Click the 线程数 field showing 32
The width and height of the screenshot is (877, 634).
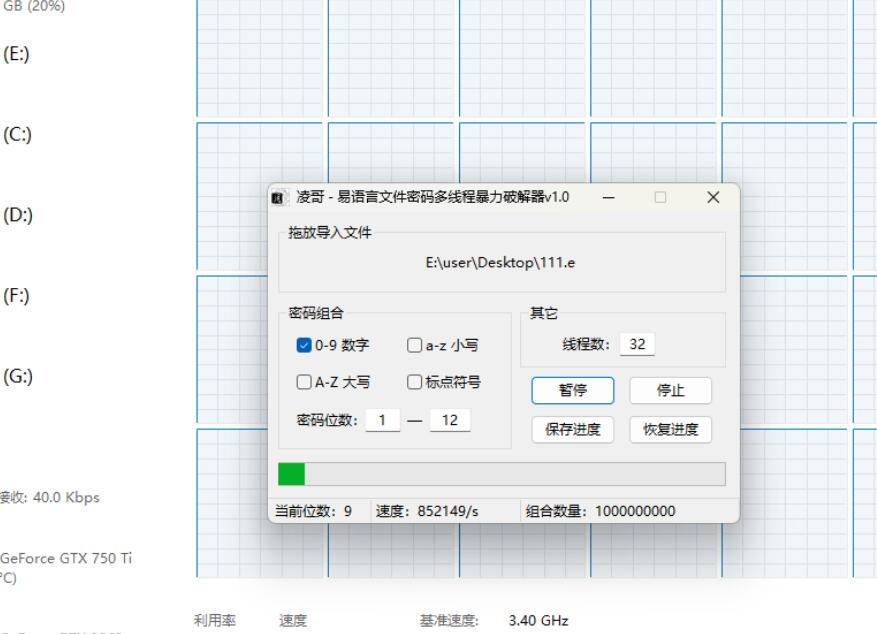click(x=637, y=345)
